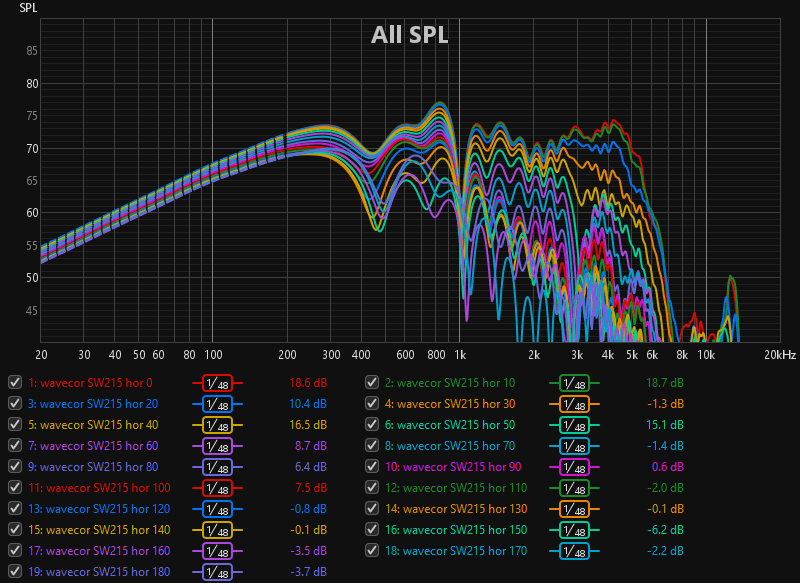800x583 pixels.
Task: Select the -6.2 dB reading for hor 150
Action: [x=665, y=529]
